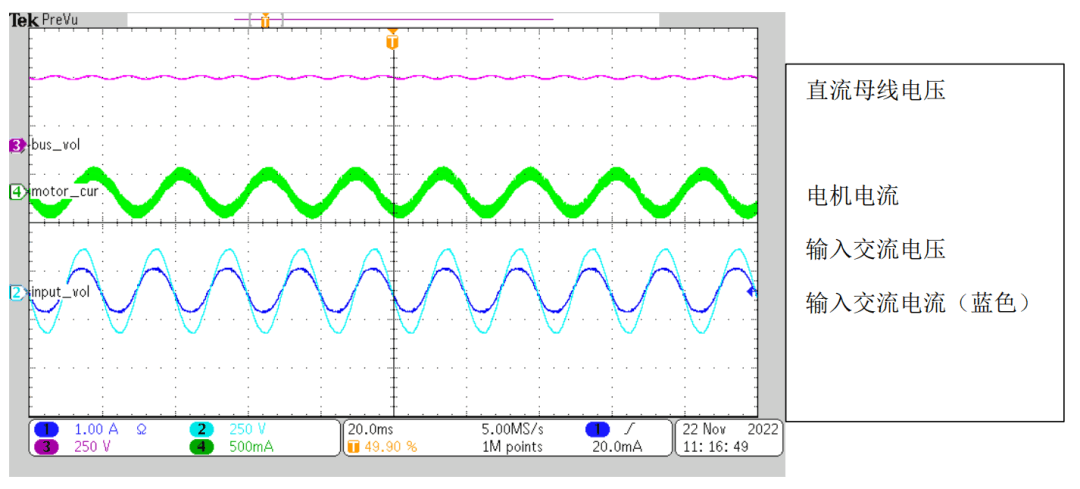Click the 20.0ms timebase readout

369,429
